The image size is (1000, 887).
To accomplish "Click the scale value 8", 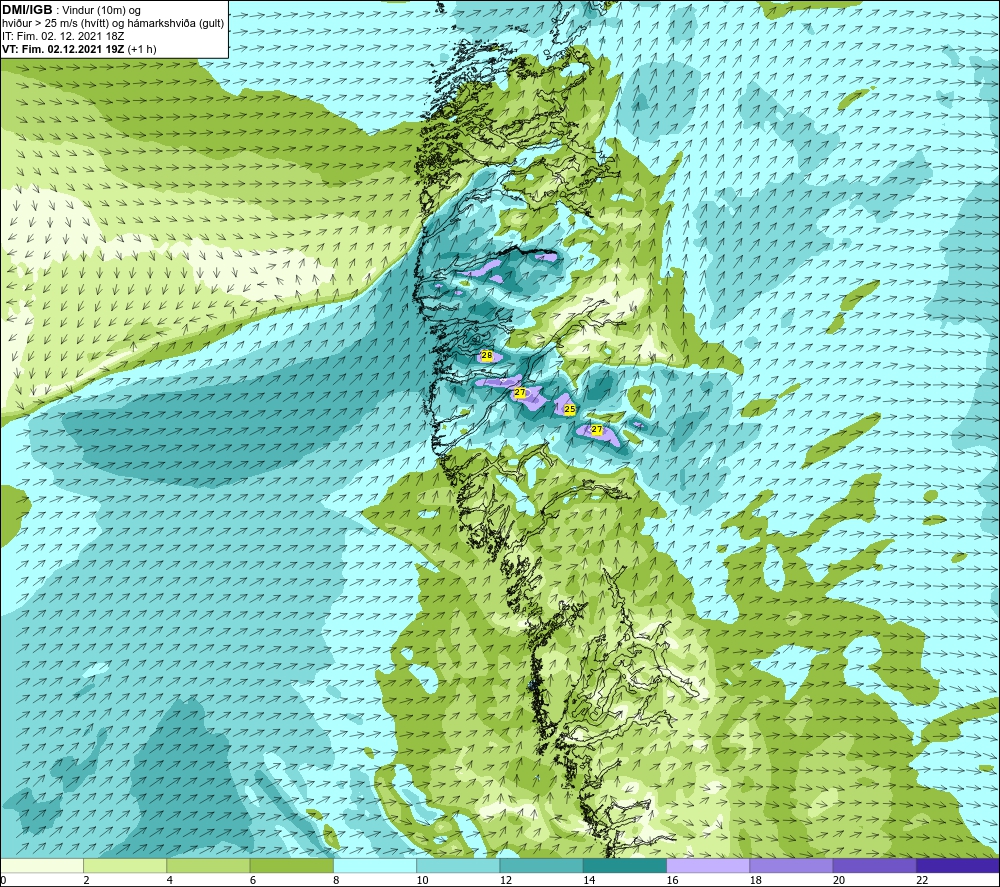I will [336, 880].
